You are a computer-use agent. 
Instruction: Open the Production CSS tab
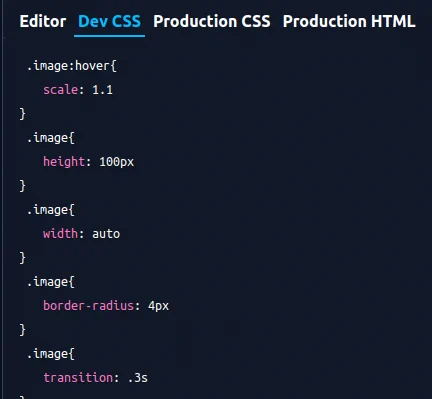[x=212, y=21]
